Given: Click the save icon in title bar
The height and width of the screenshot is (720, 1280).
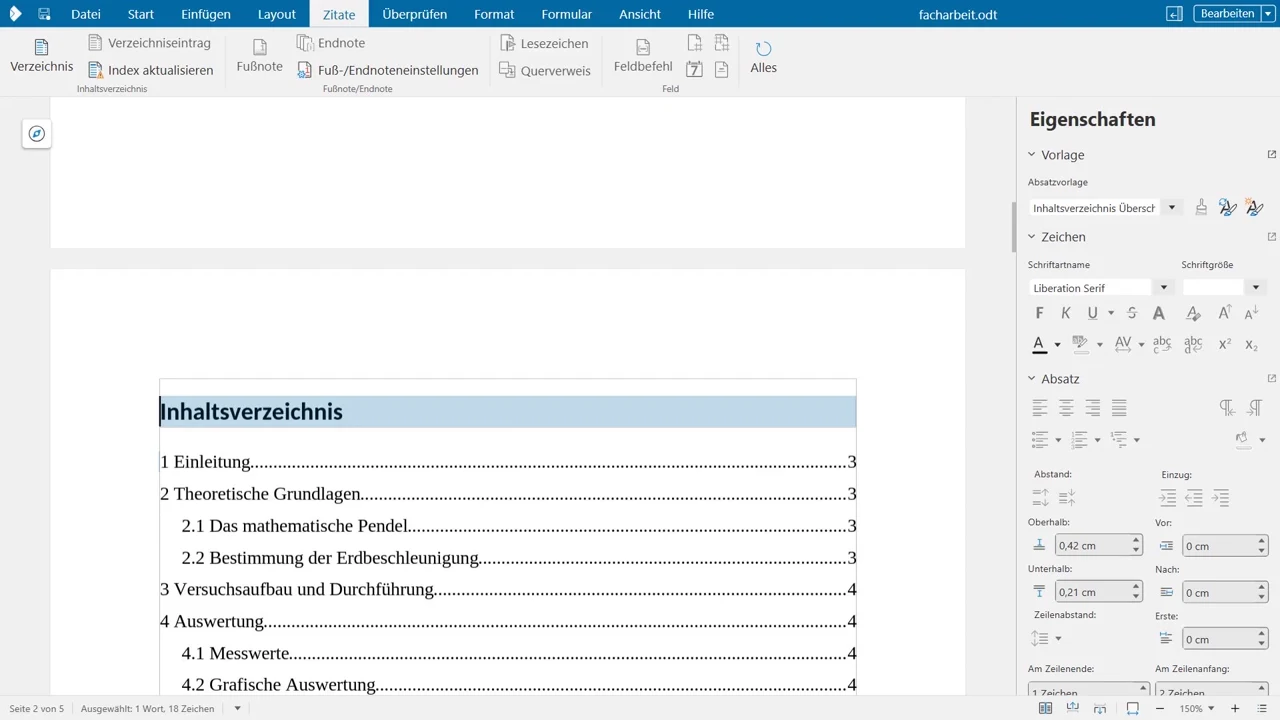Looking at the screenshot, I should [44, 14].
